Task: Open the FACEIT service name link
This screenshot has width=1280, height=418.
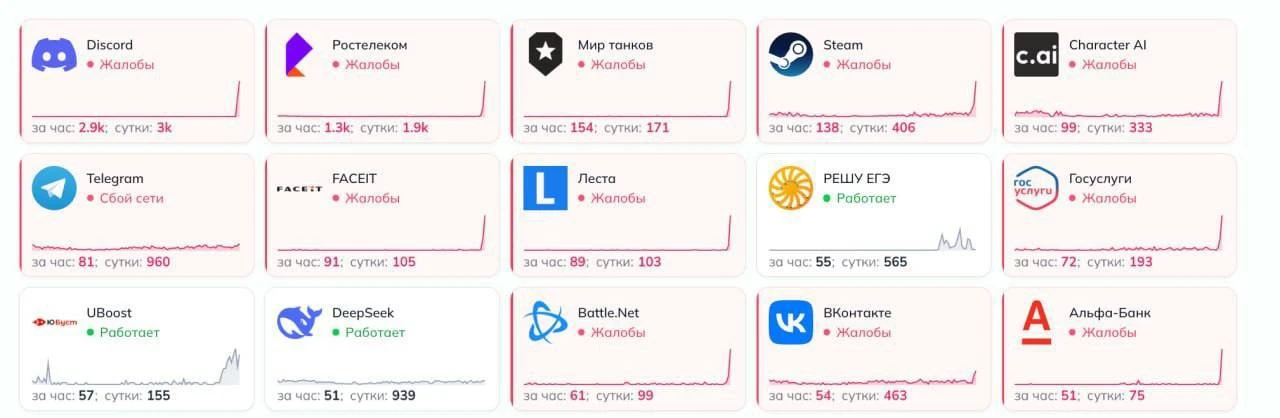Action: (354, 179)
